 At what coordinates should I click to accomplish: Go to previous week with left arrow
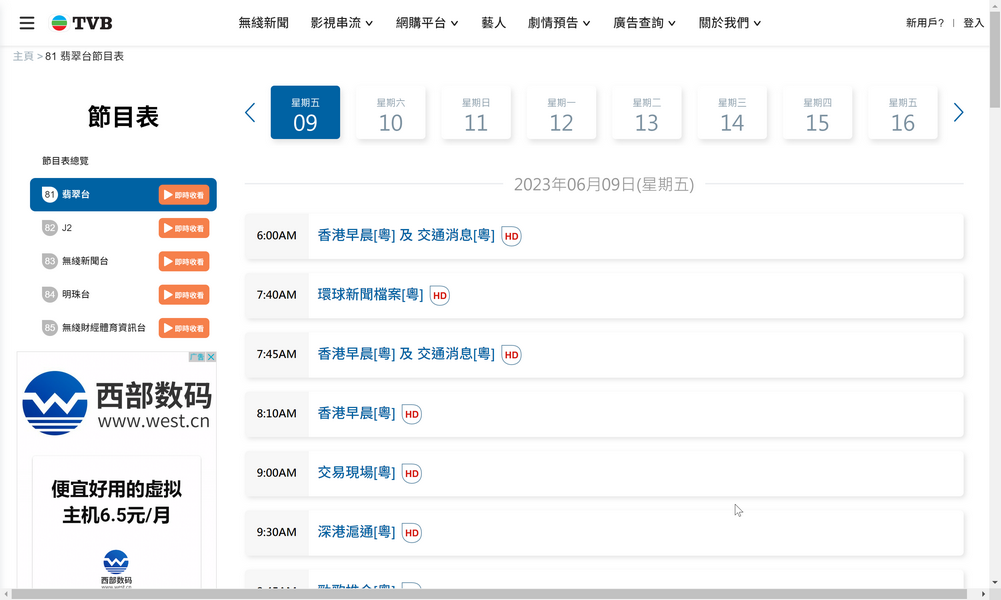[x=250, y=113]
